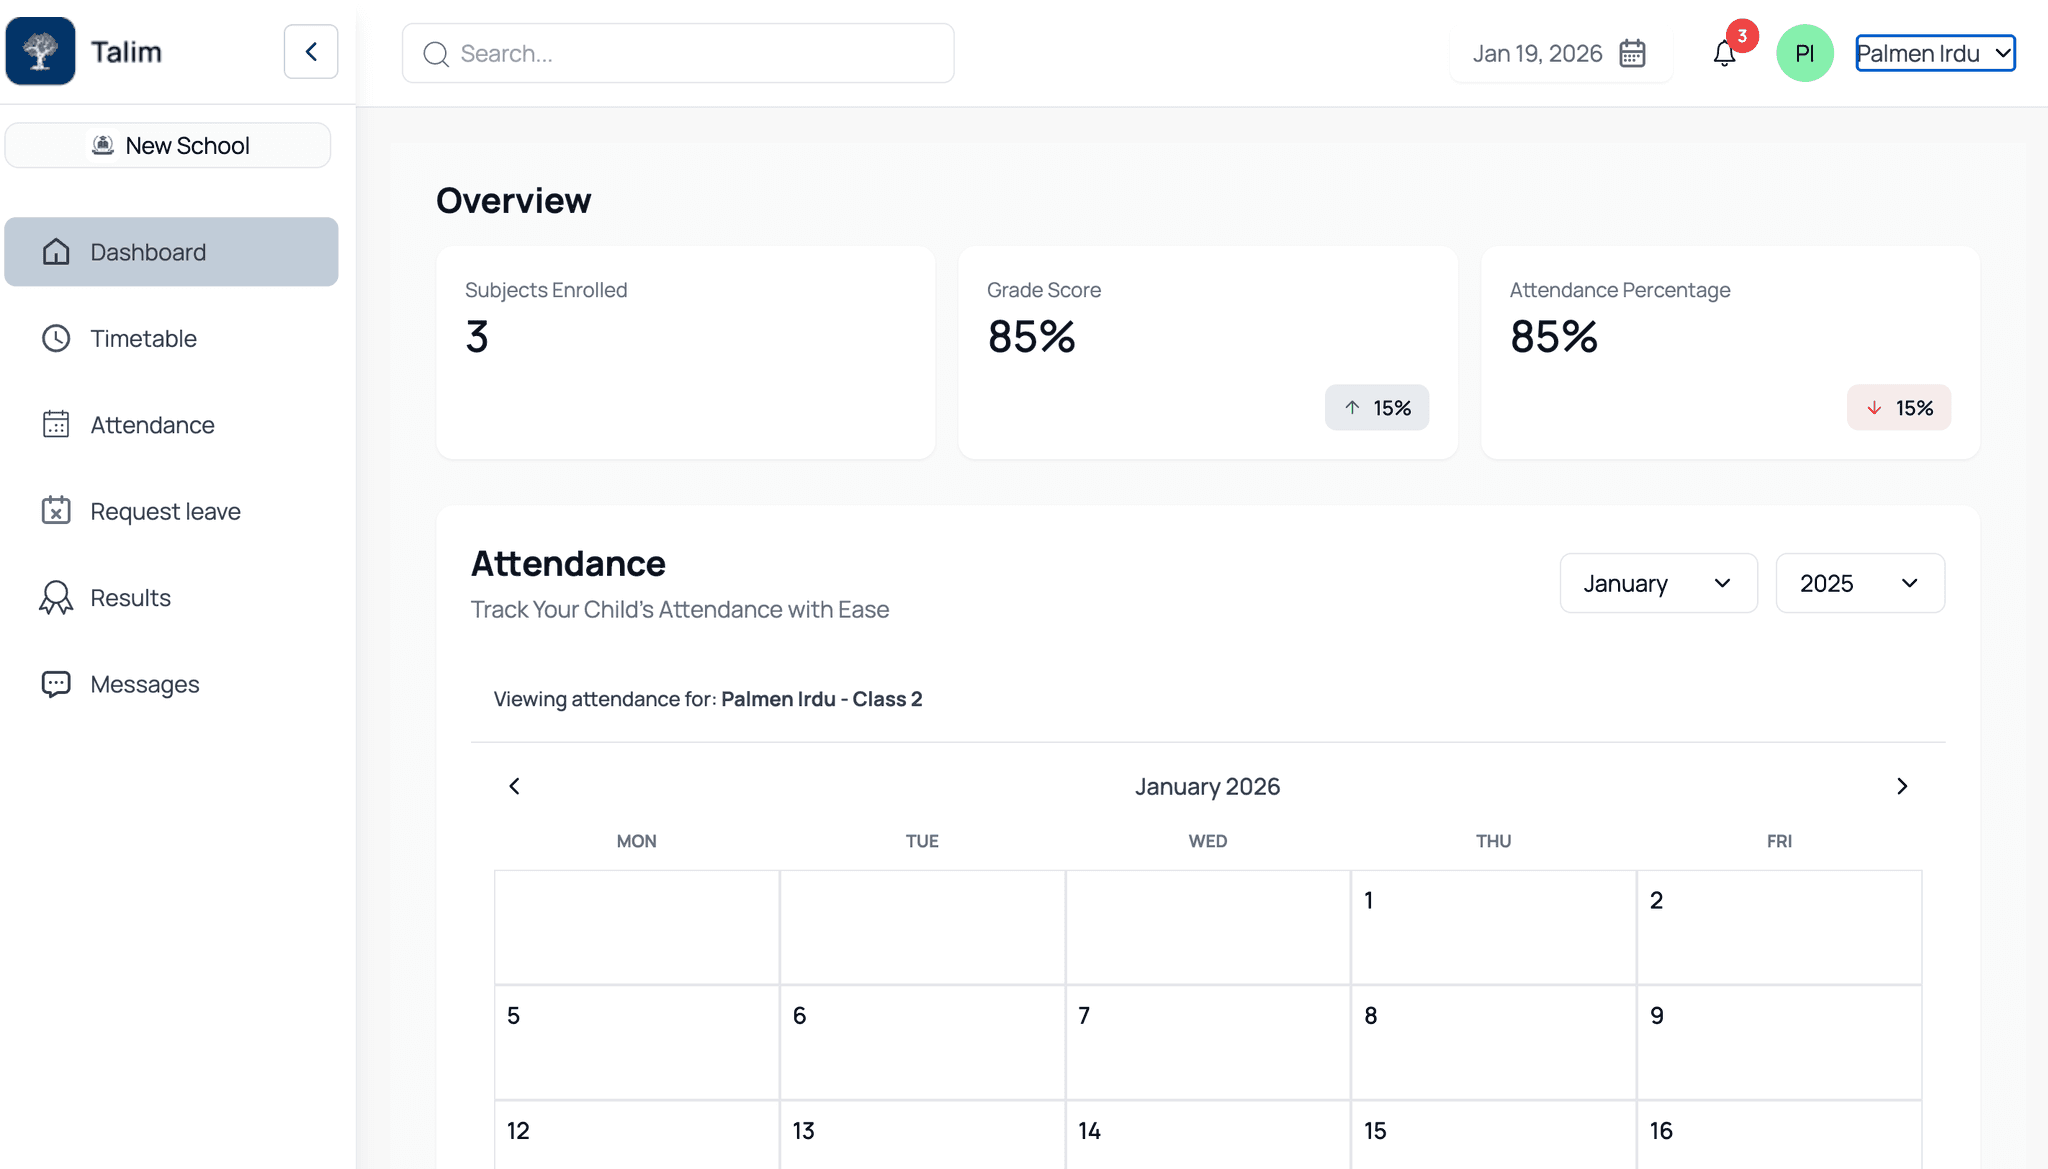The width and height of the screenshot is (2048, 1169).
Task: Click the search magnifier icon
Action: tap(435, 54)
